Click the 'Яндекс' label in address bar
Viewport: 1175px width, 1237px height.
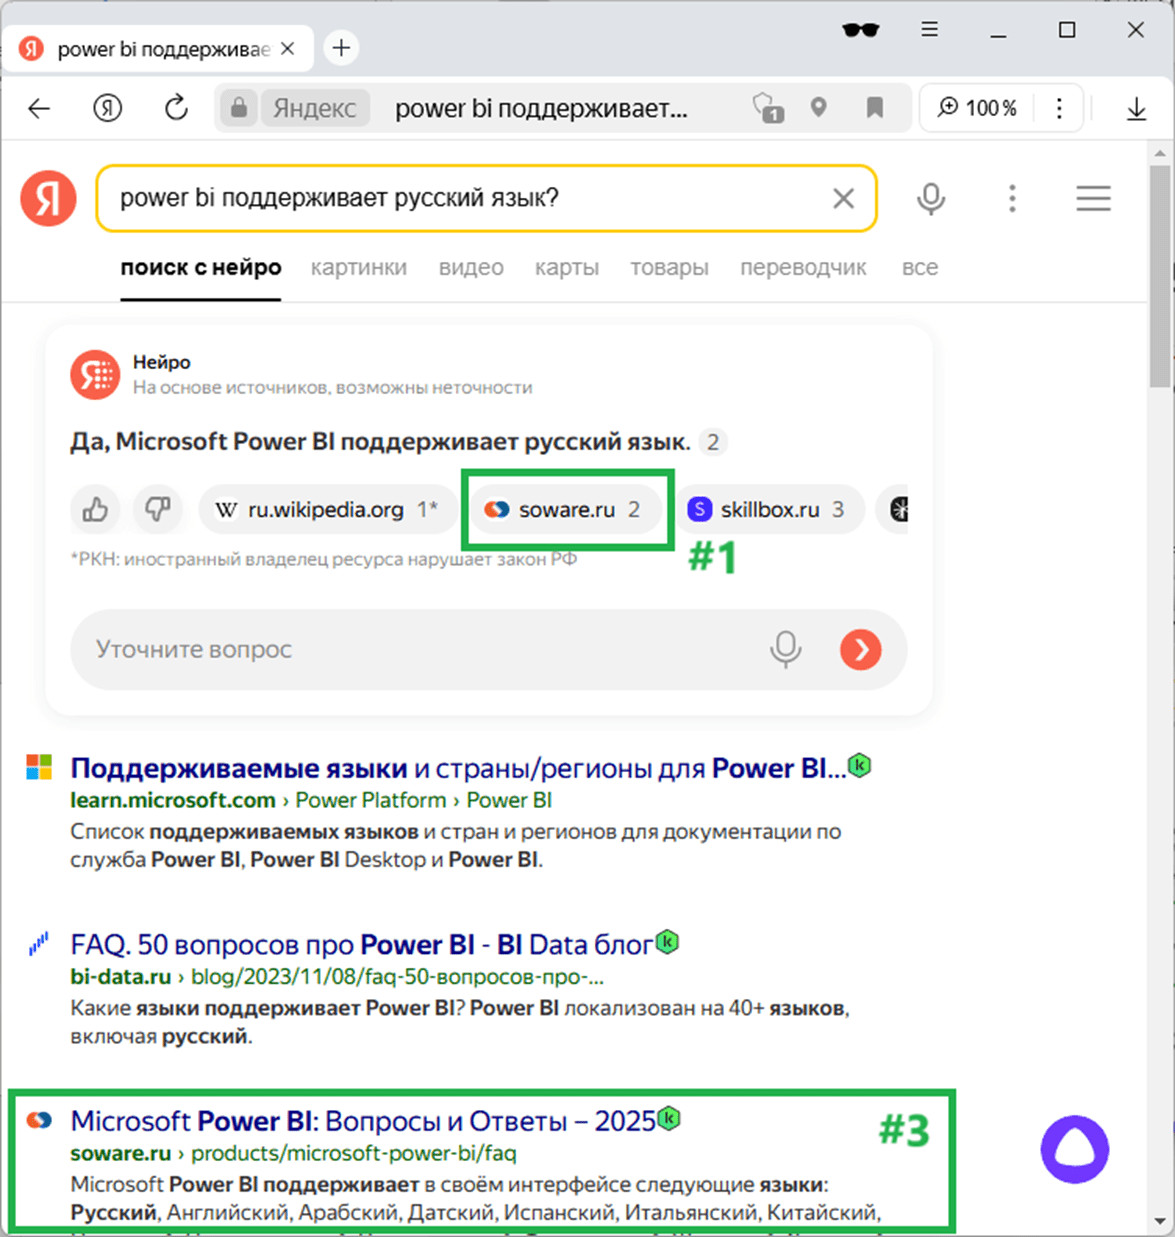tap(315, 108)
